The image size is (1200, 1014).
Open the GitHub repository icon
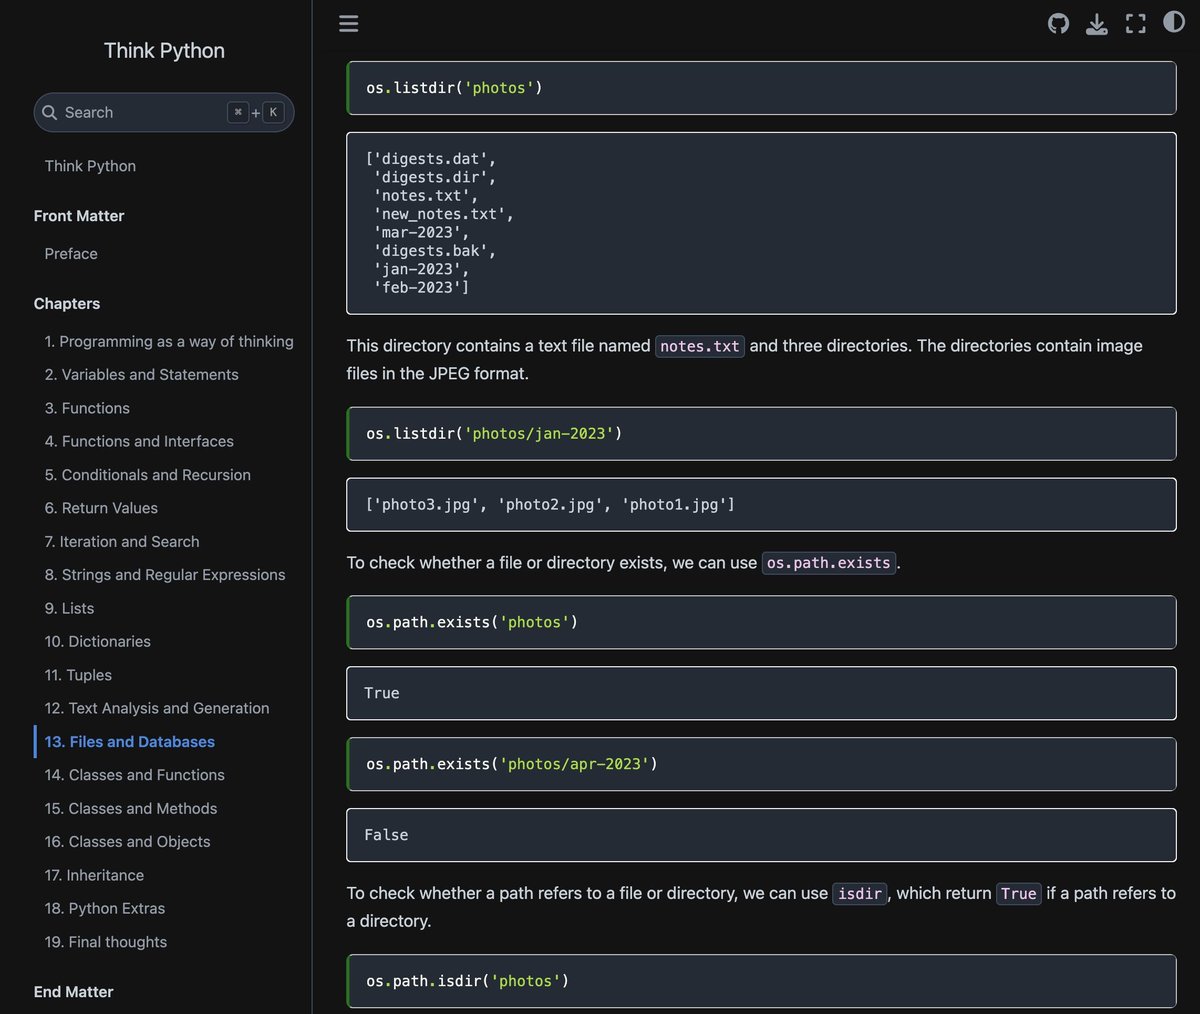point(1058,23)
